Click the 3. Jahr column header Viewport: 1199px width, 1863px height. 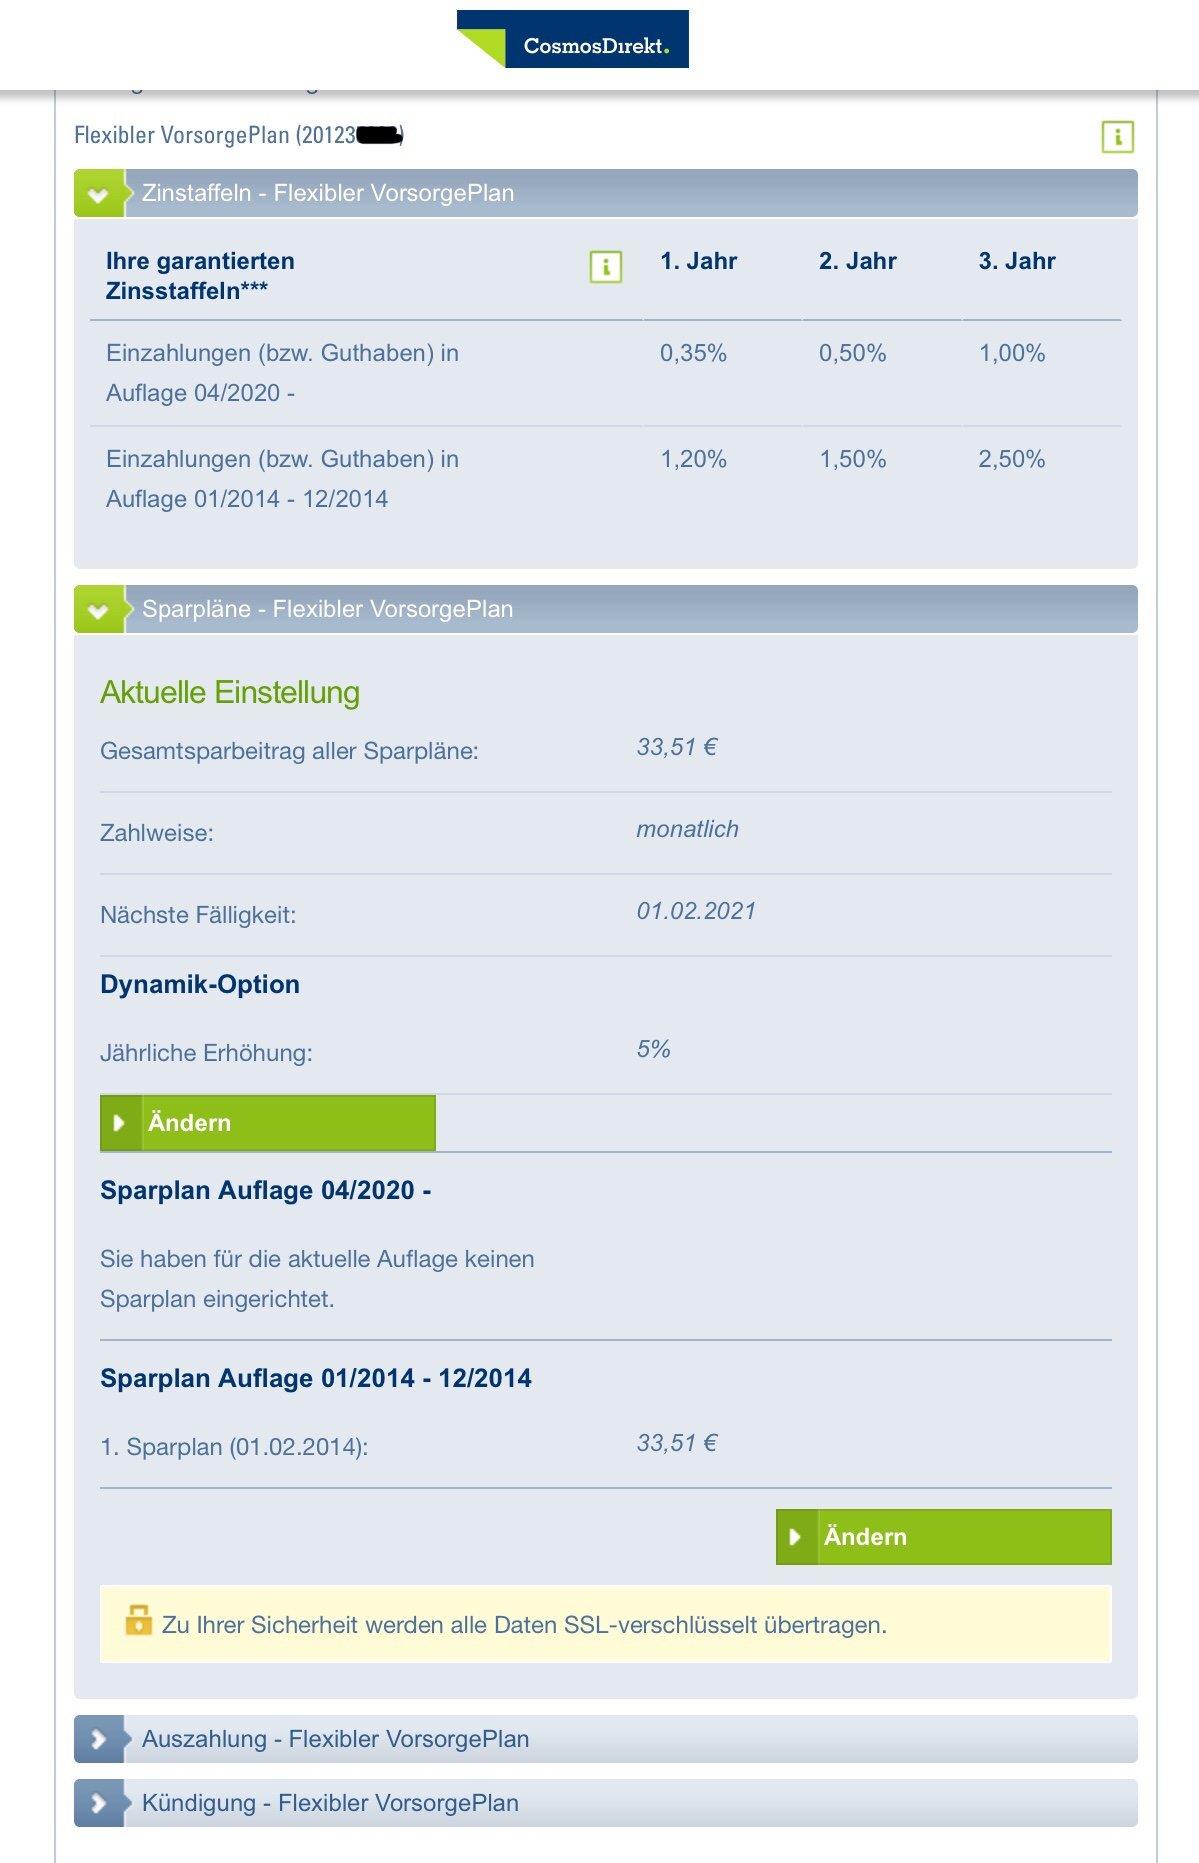click(x=1016, y=261)
